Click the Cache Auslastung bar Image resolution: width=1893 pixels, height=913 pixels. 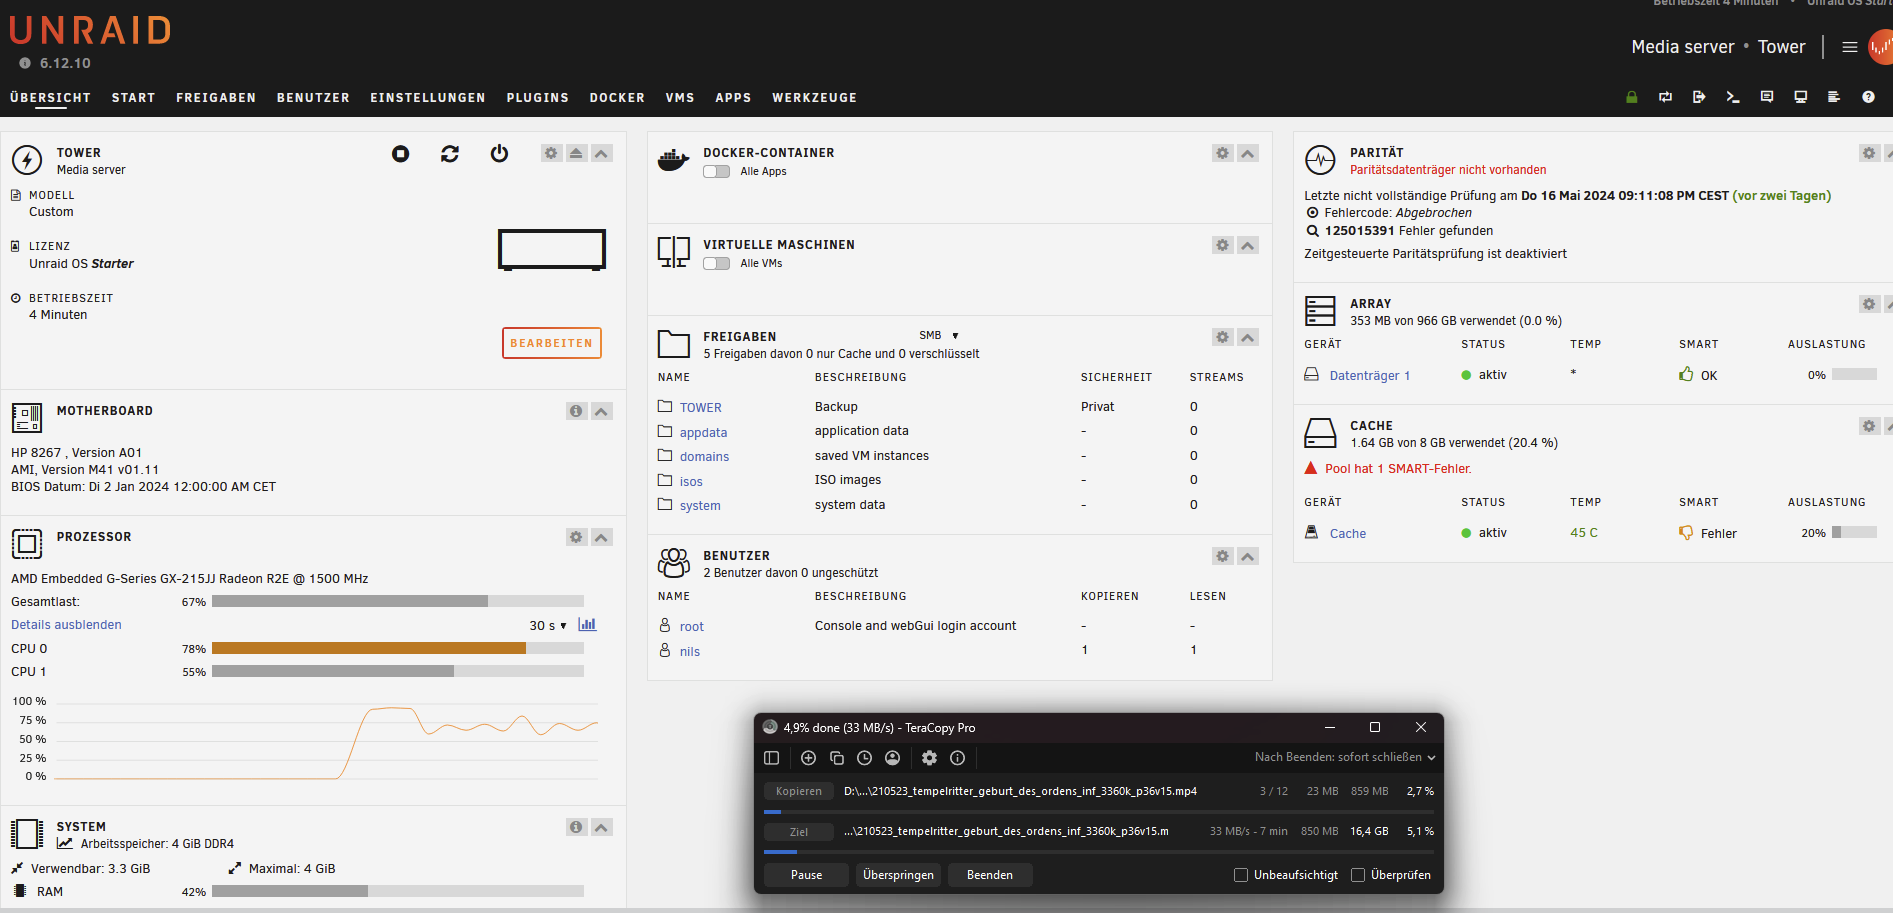click(x=1854, y=533)
